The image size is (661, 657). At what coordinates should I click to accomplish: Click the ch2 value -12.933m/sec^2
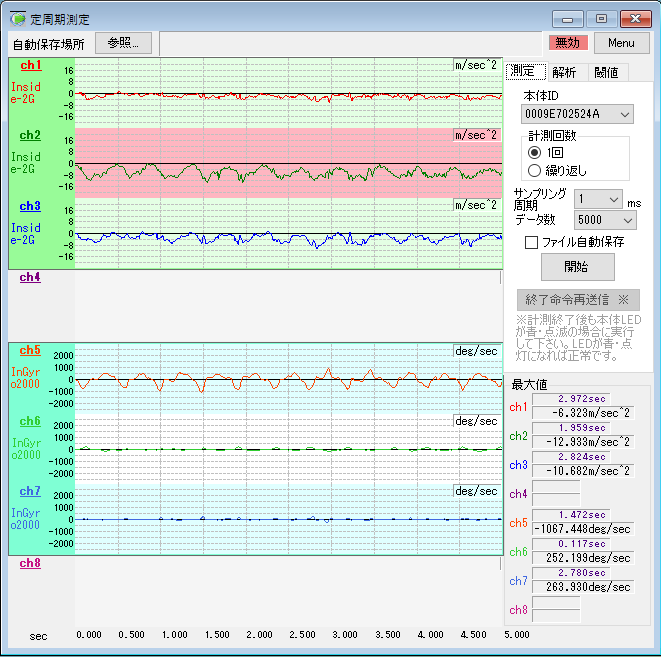[x=583, y=442]
